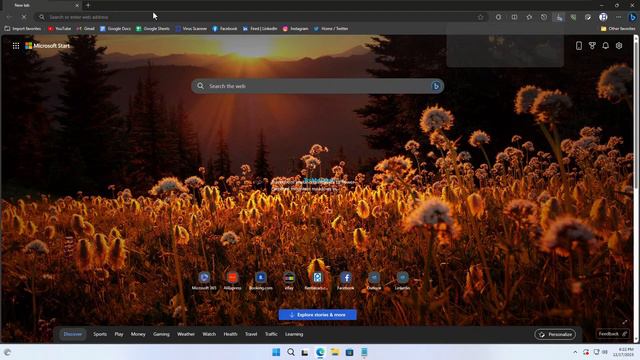The image size is (640, 360).
Task: Focus the browser address bar
Action: [x=261, y=17]
